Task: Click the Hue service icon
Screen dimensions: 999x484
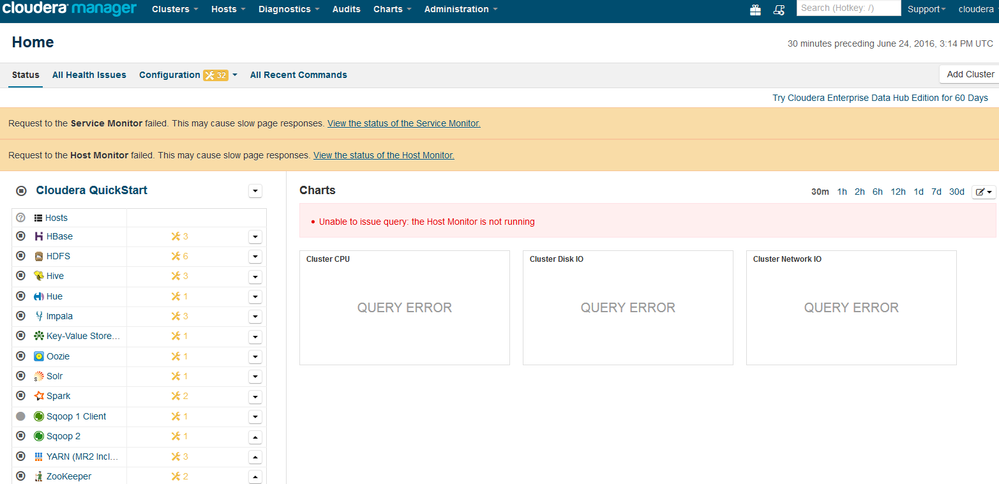Action: click(39, 296)
